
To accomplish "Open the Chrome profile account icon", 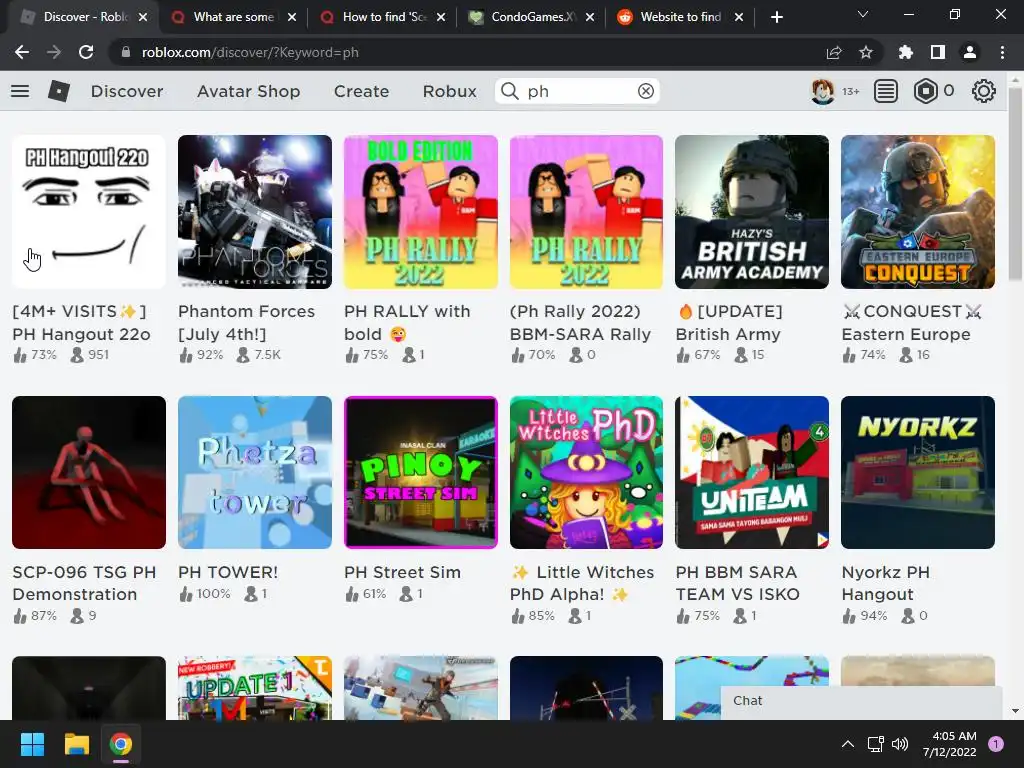I will pos(970,52).
